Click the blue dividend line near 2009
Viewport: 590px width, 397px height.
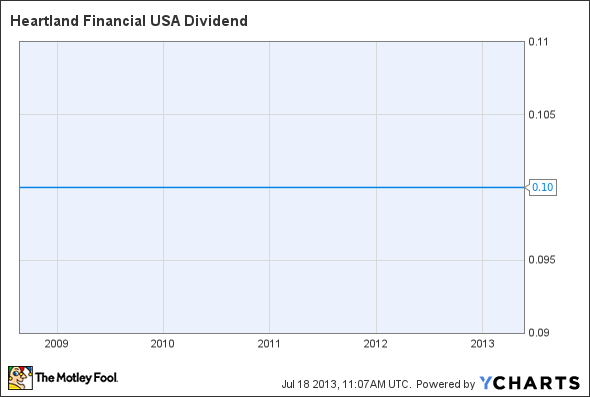pos(57,187)
